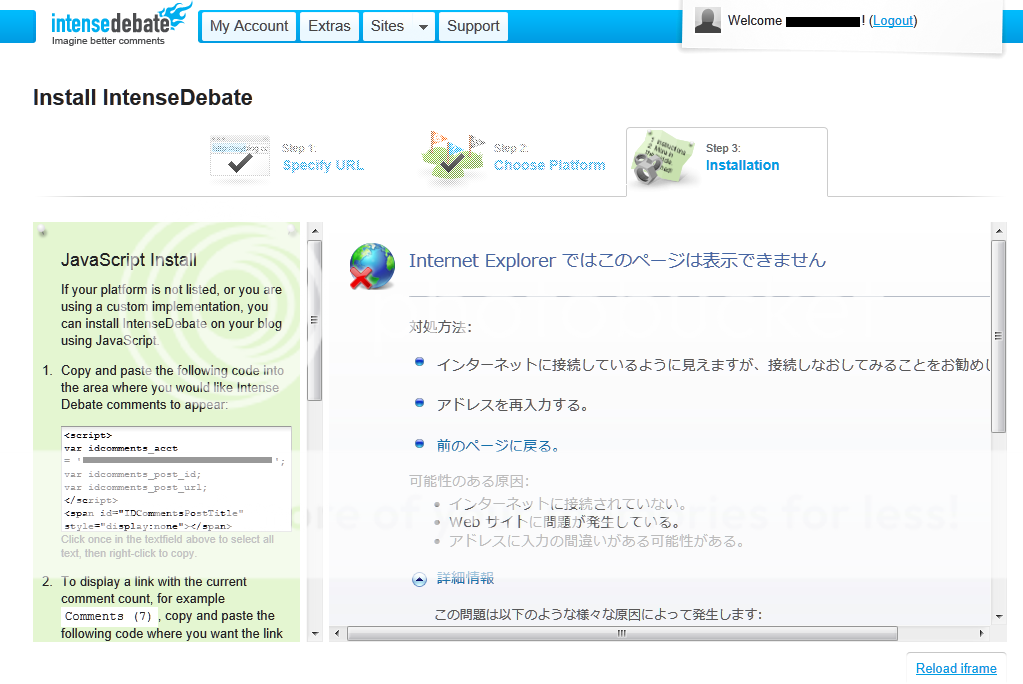
Task: Click the iframe scroll up arrow
Action: pyautogui.click(x=999, y=230)
